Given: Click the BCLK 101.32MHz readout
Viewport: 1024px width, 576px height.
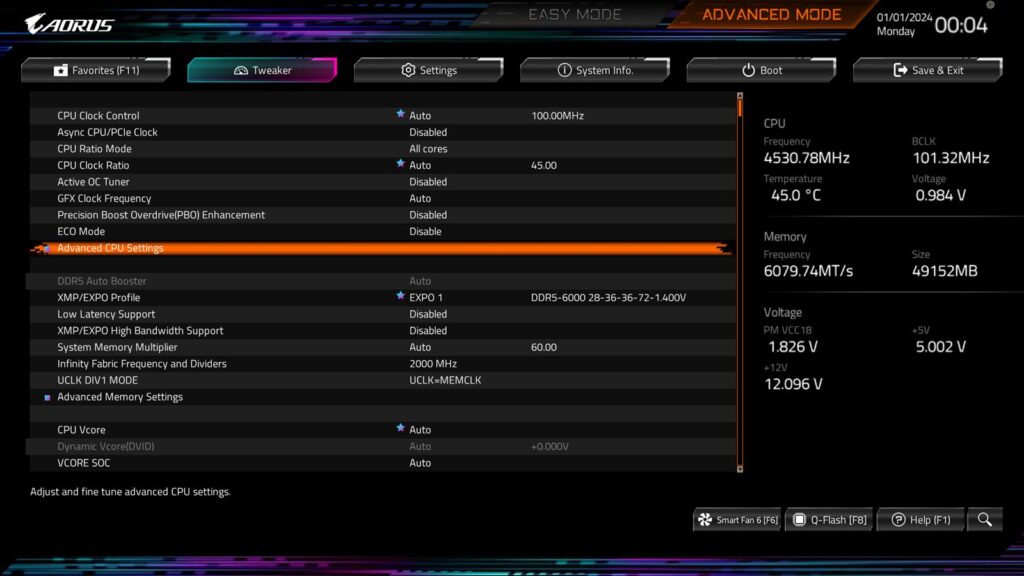Looking at the screenshot, I should coord(951,158).
